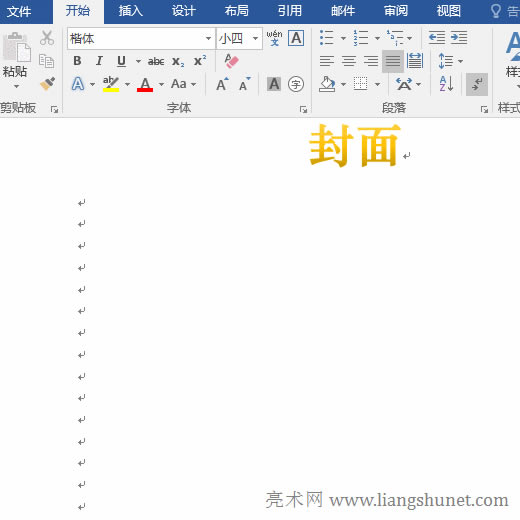Expand the font size dropdown list
The image size is (520, 520).
(x=255, y=39)
